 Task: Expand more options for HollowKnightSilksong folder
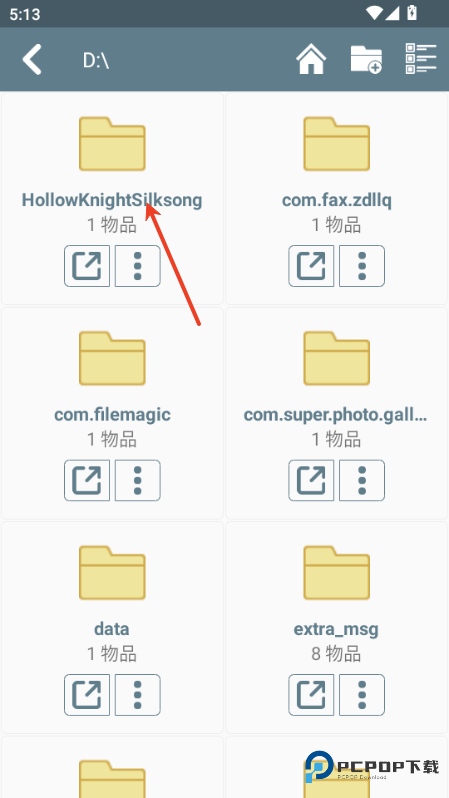tap(137, 266)
